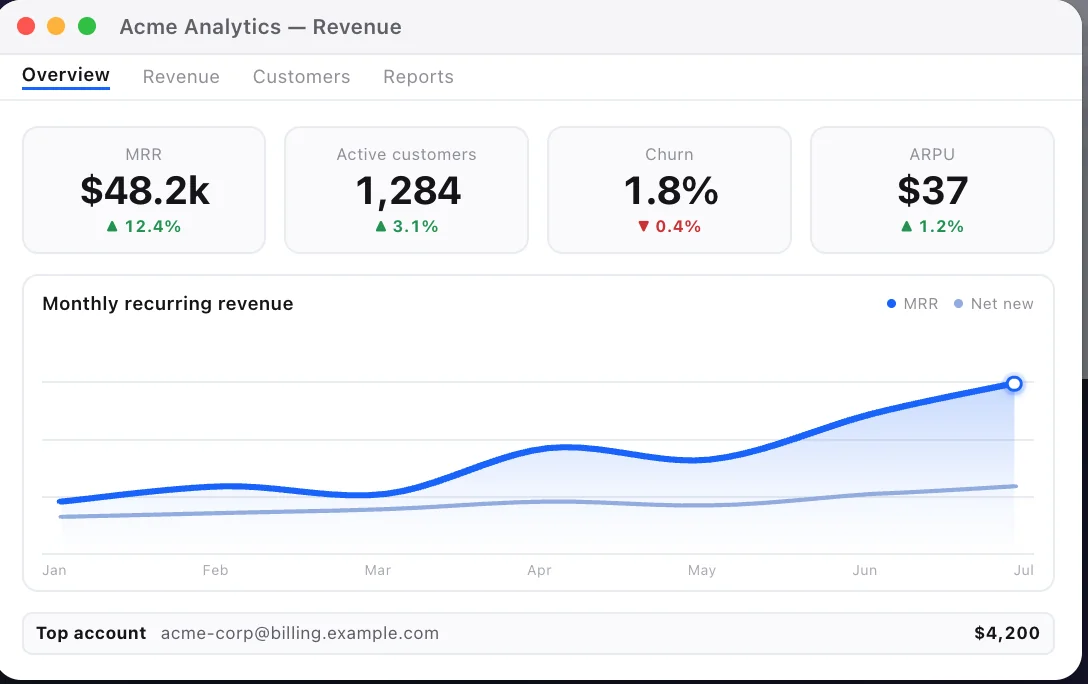
Task: Minimize the window with the yellow button
Action: pos(56,26)
